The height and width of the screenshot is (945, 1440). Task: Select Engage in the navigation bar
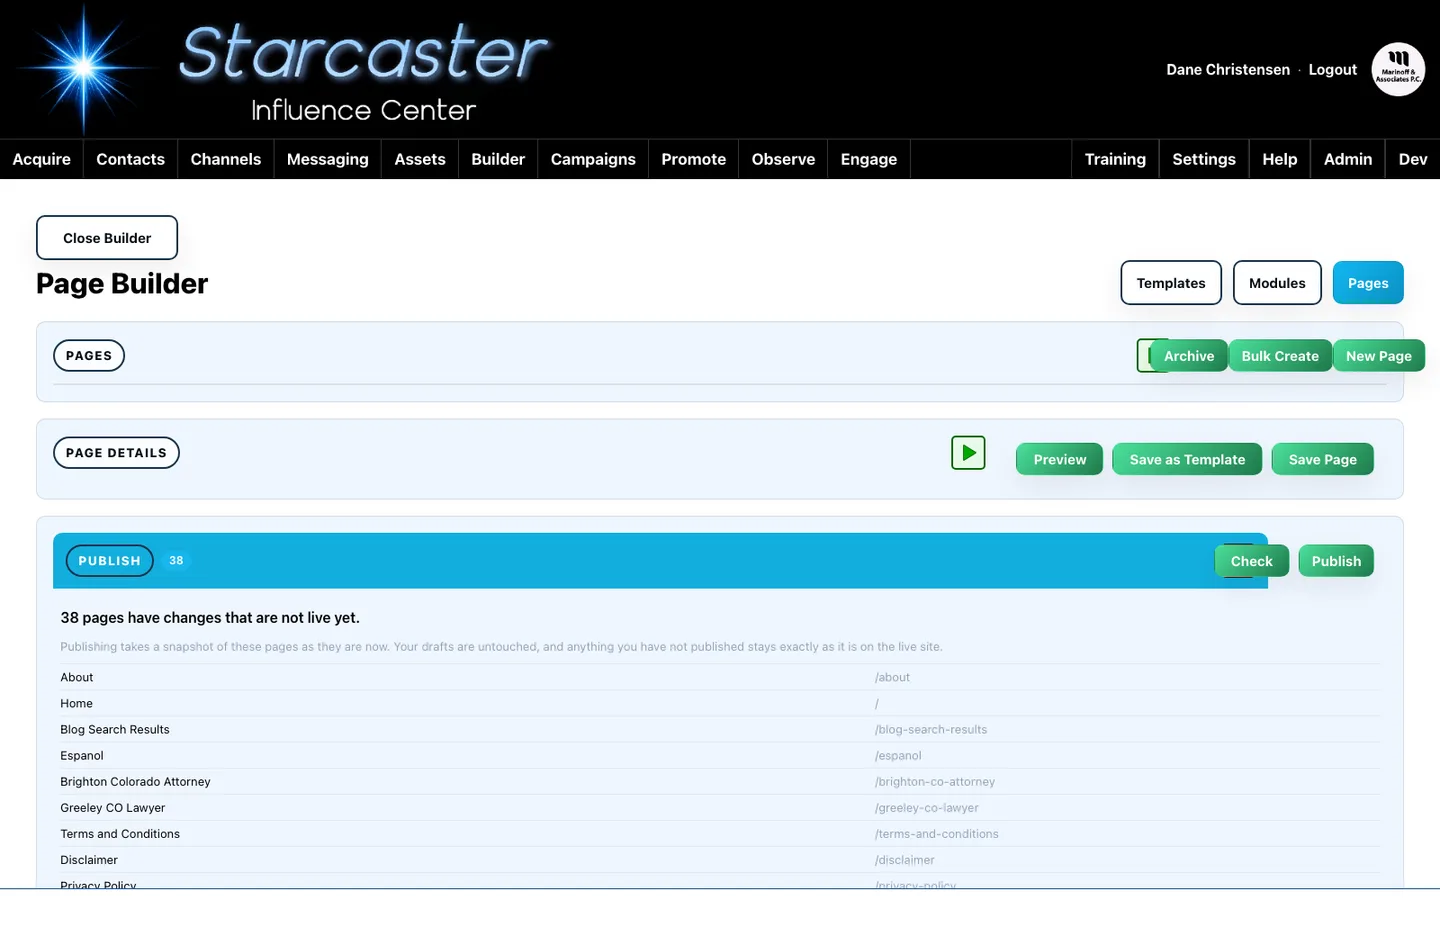pyautogui.click(x=869, y=159)
